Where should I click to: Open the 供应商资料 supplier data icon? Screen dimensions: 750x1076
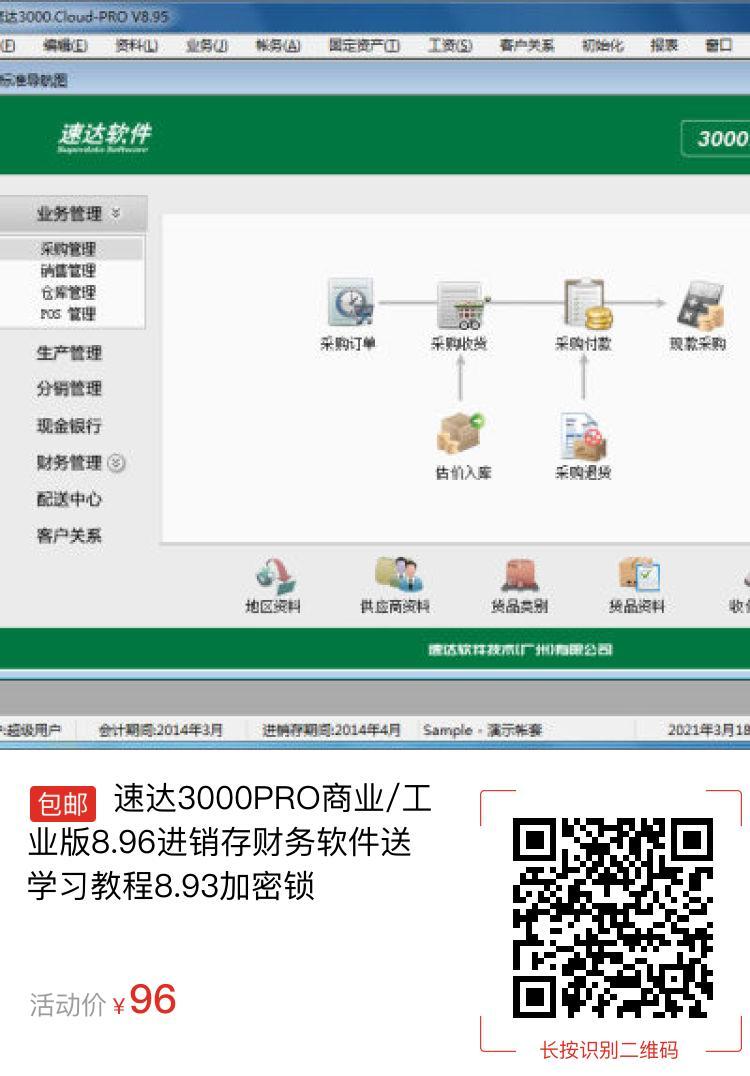pyautogui.click(x=397, y=574)
